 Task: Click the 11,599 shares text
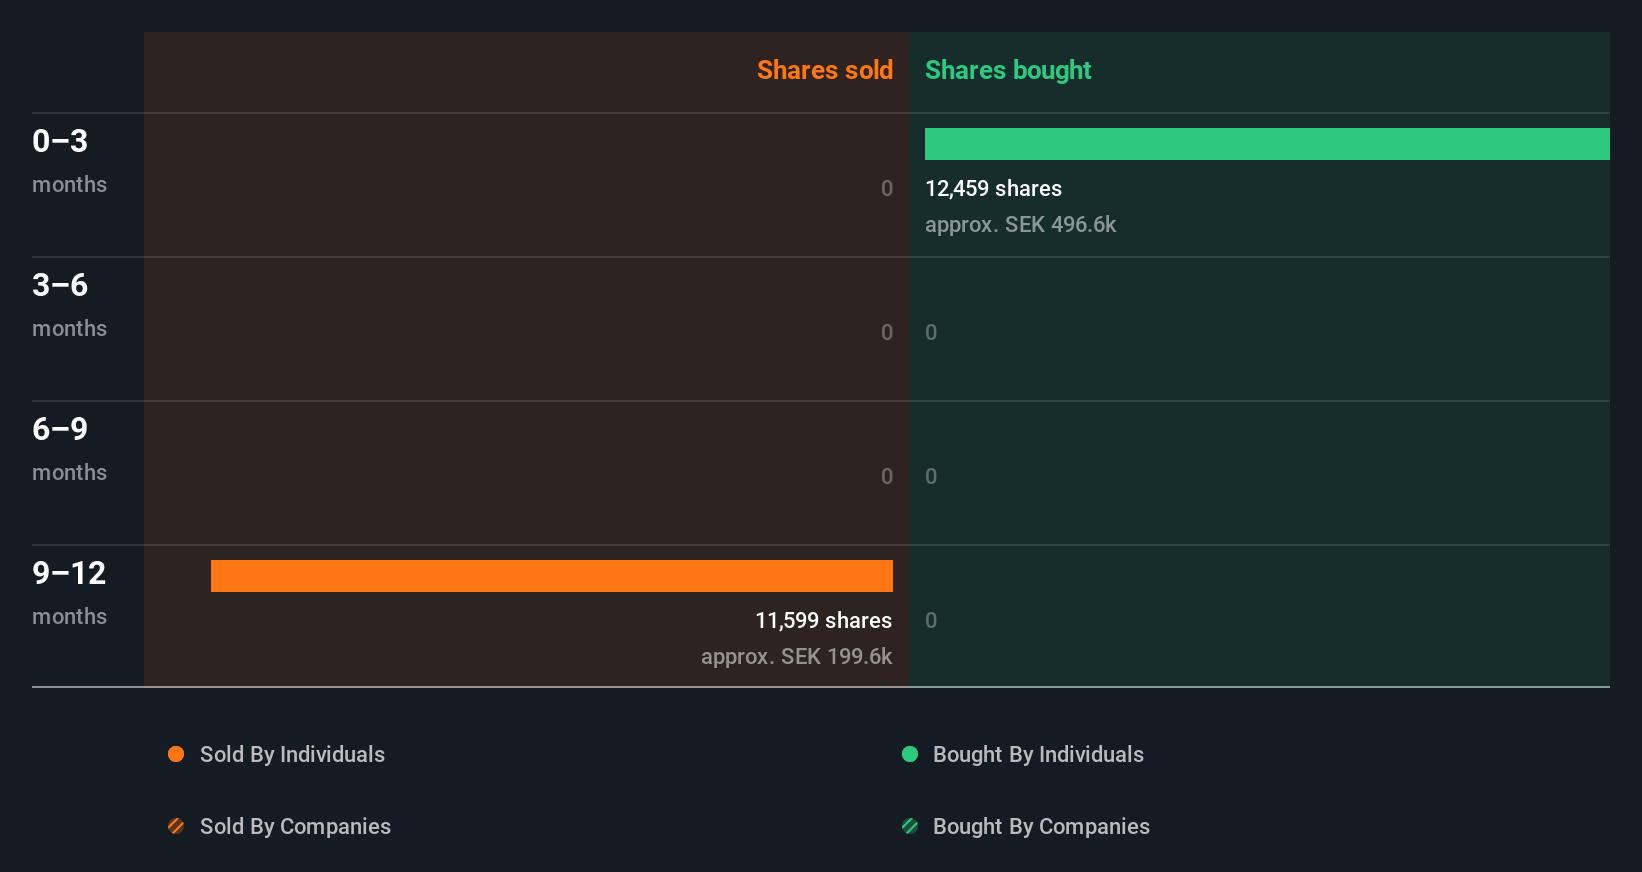(x=823, y=620)
